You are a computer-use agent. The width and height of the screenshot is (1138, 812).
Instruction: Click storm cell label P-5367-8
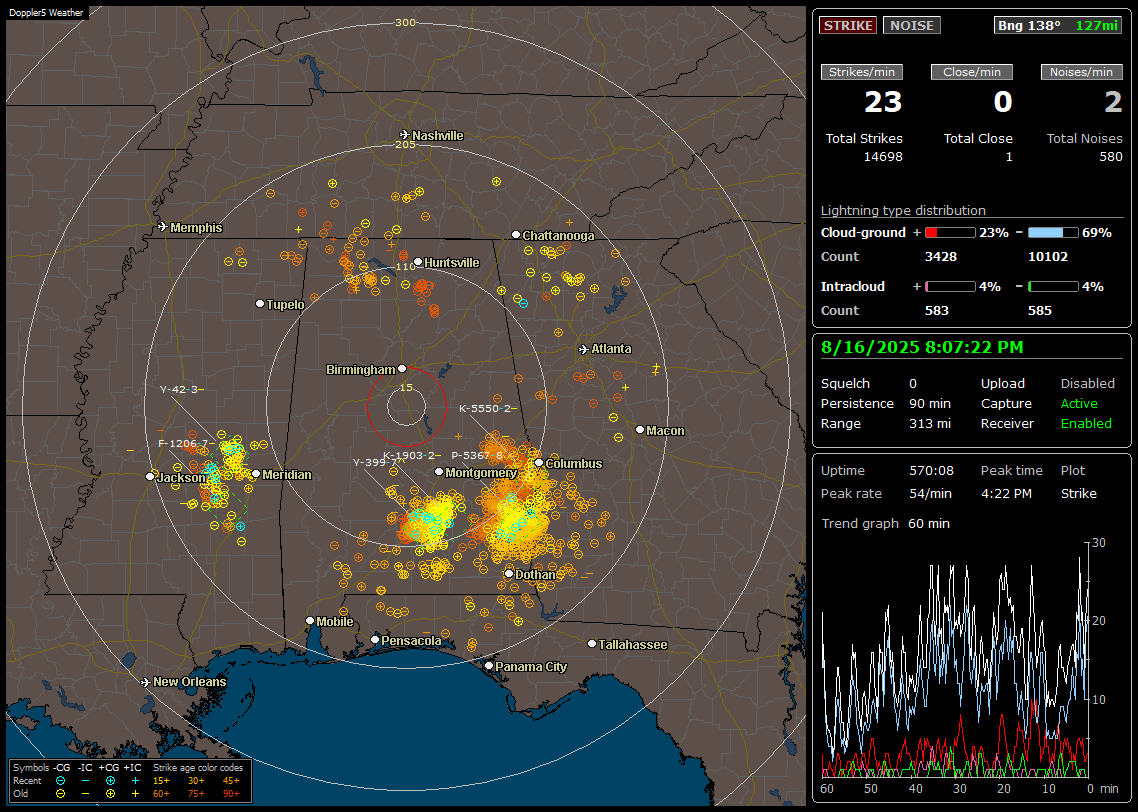click(x=477, y=456)
